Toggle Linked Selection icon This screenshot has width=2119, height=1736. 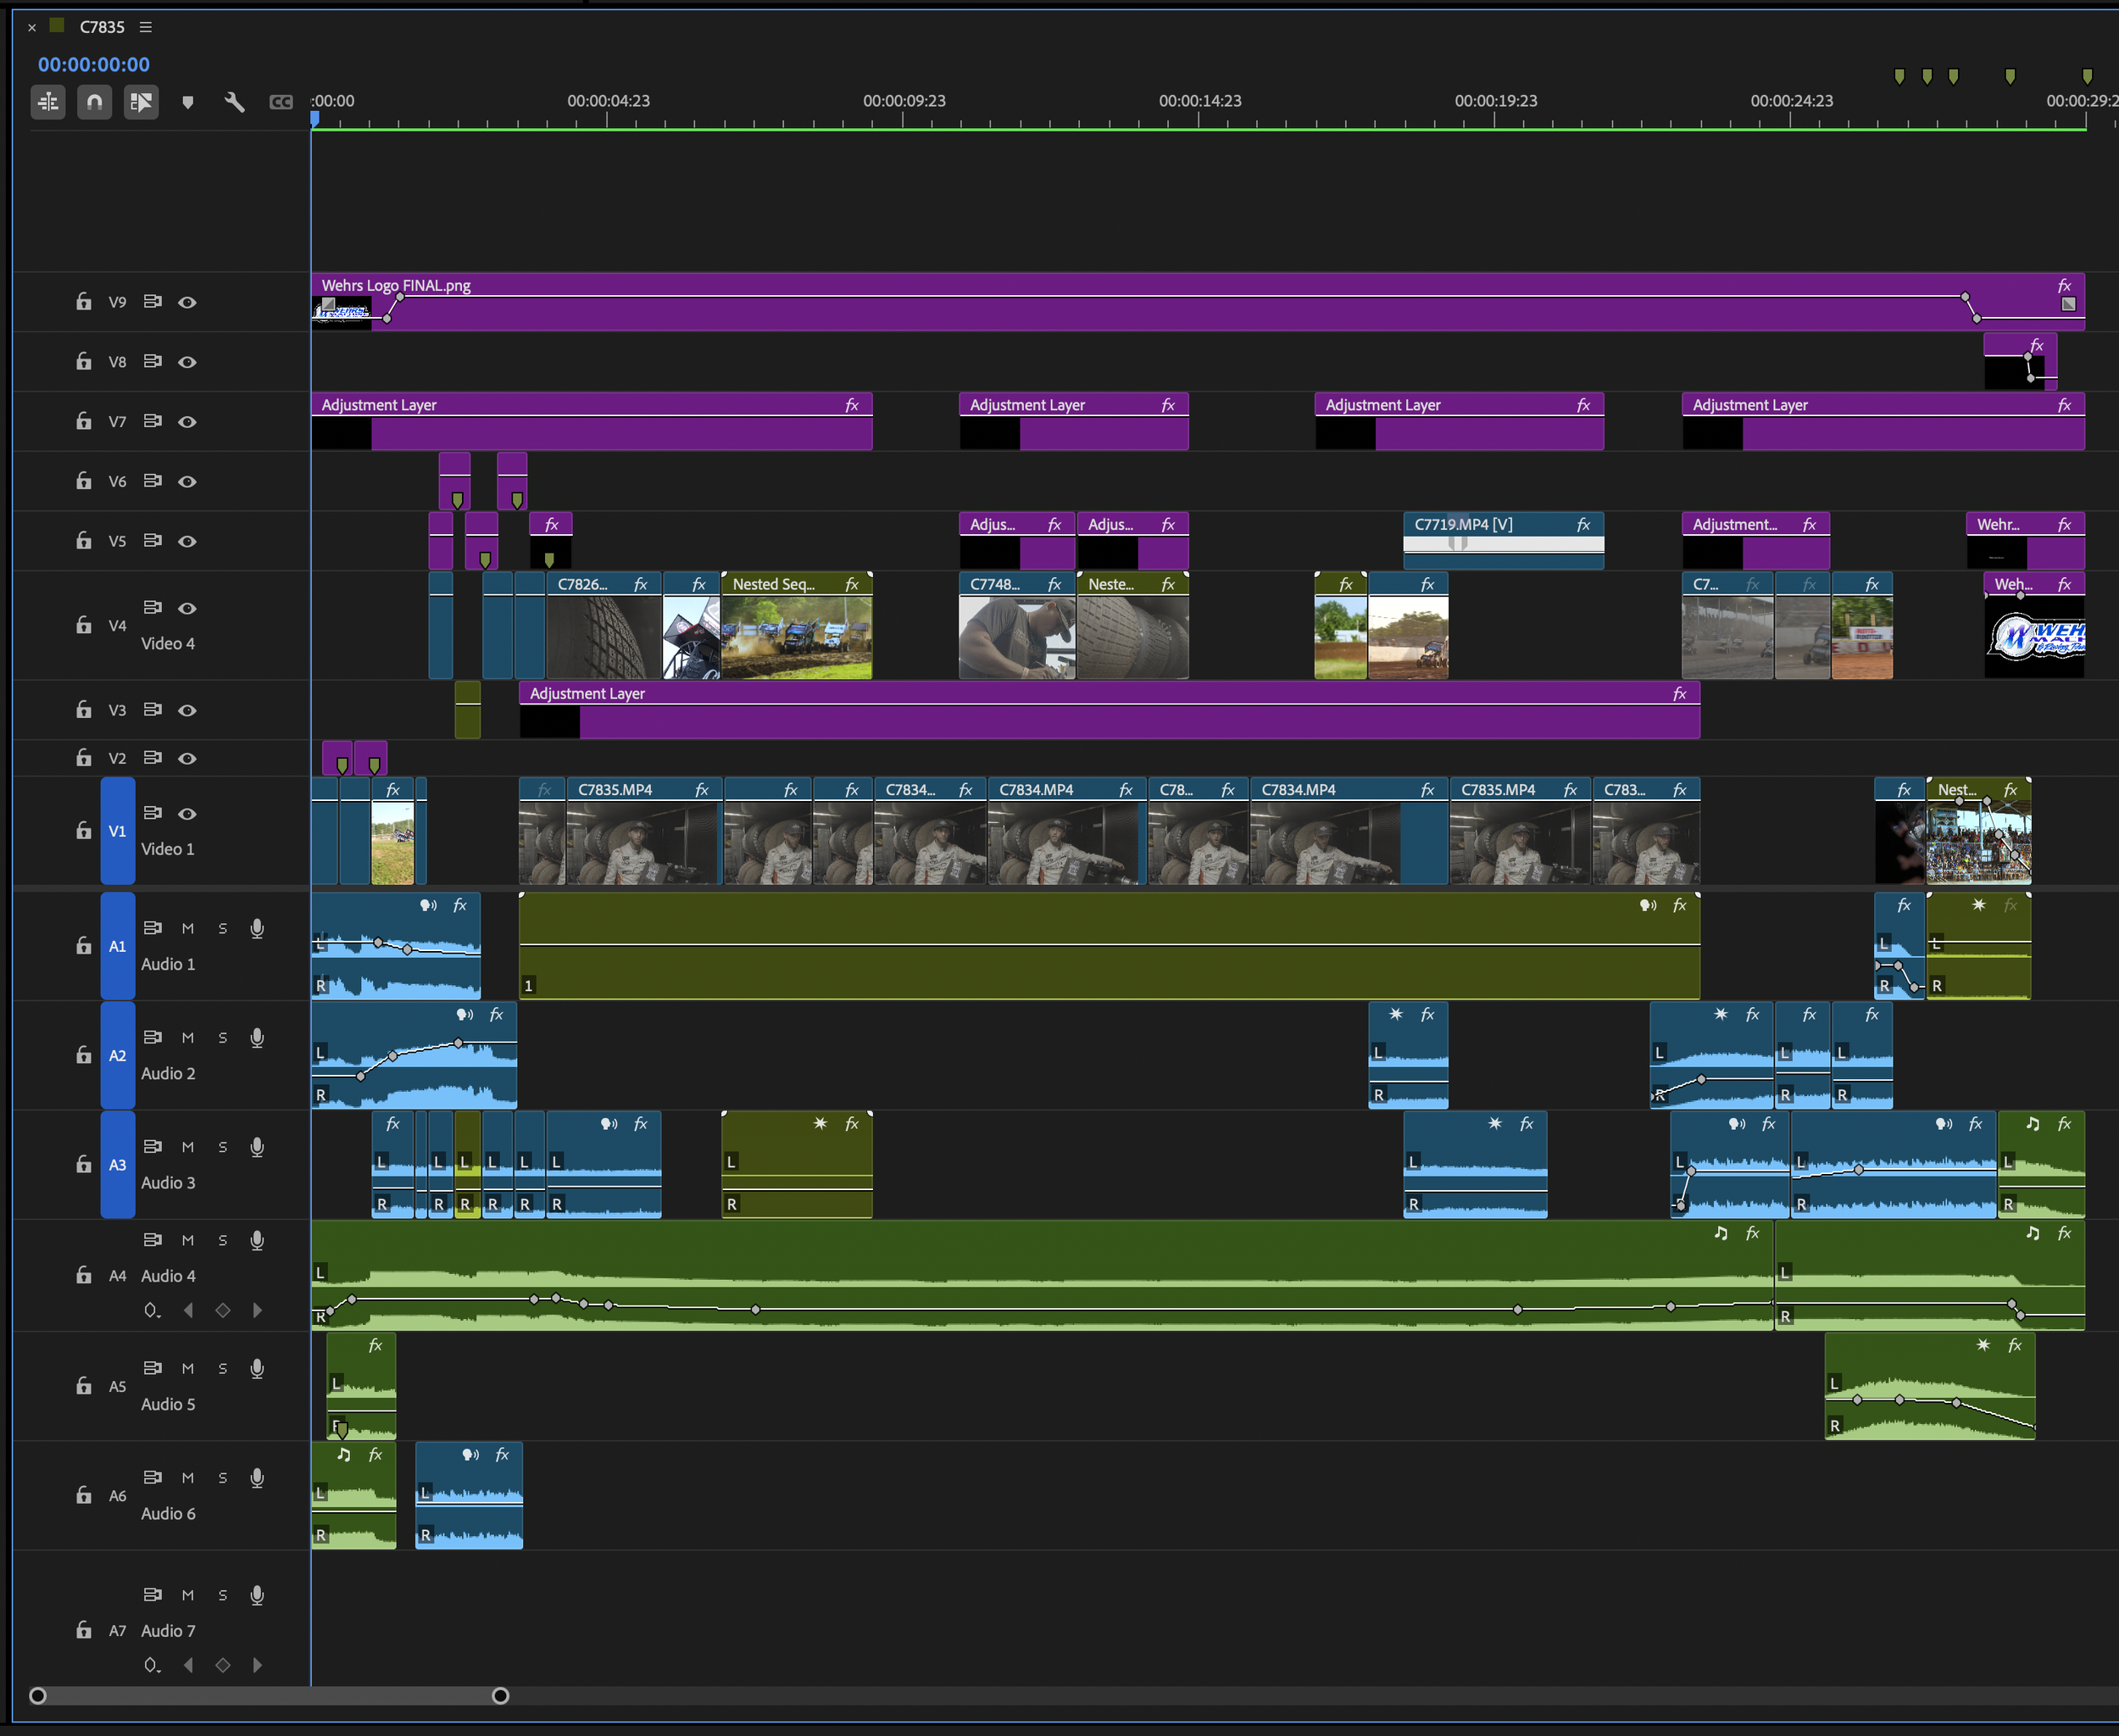pyautogui.click(x=141, y=102)
